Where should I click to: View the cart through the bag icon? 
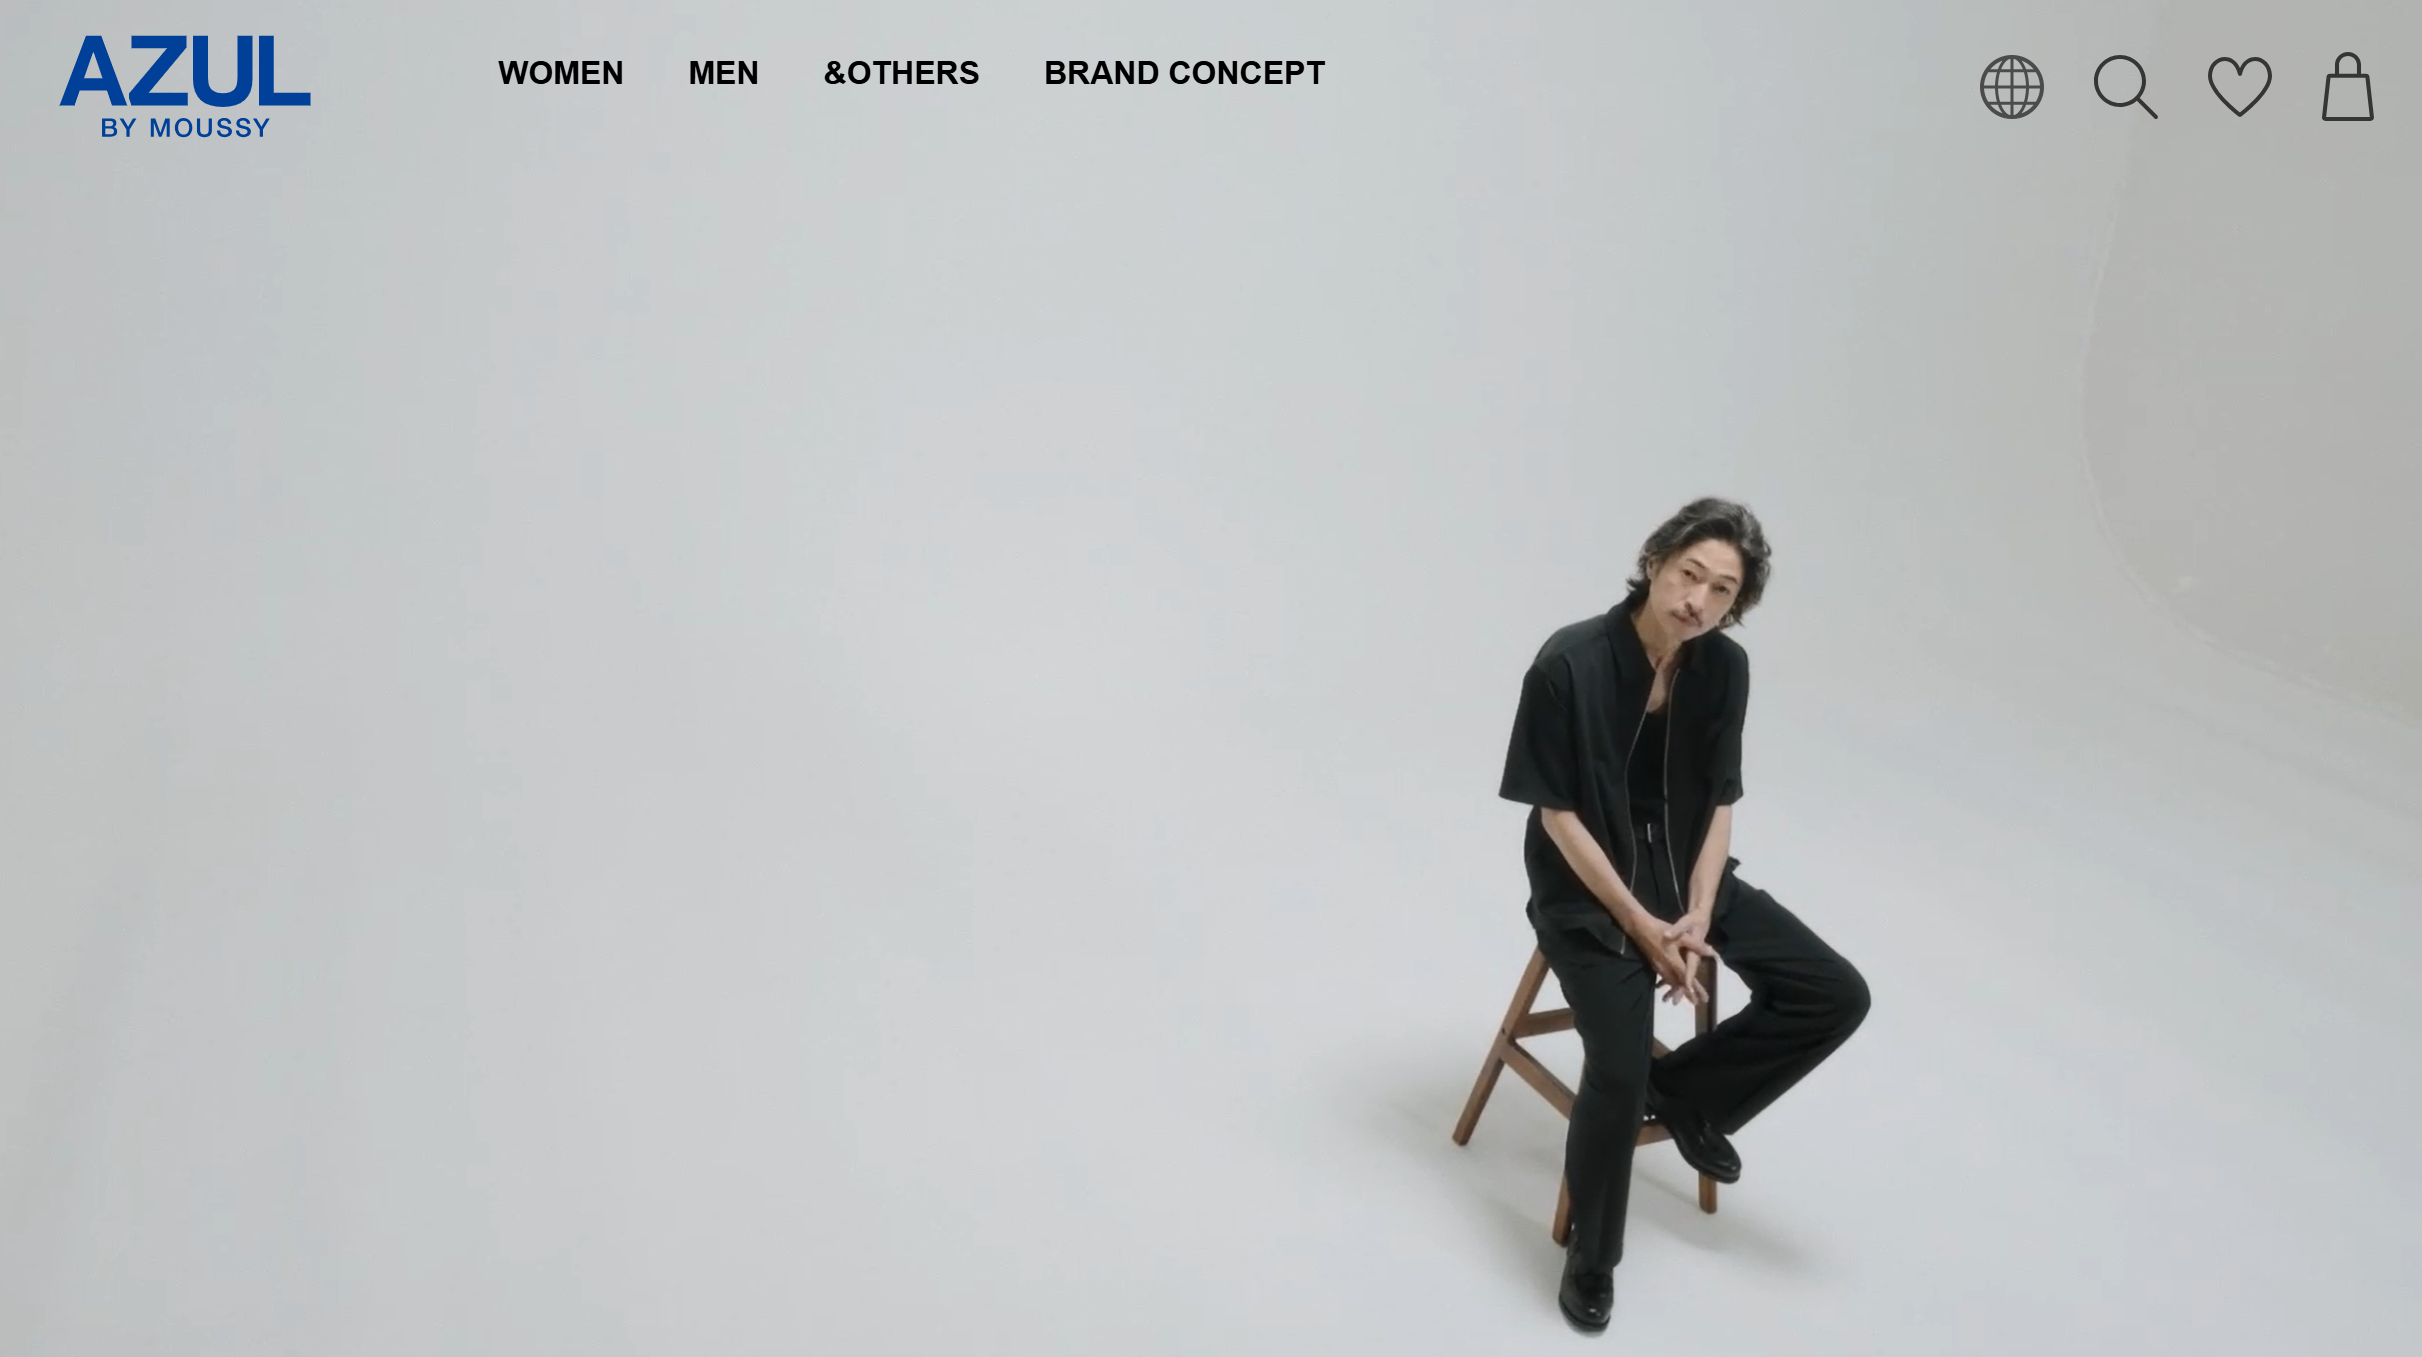pos(2347,87)
